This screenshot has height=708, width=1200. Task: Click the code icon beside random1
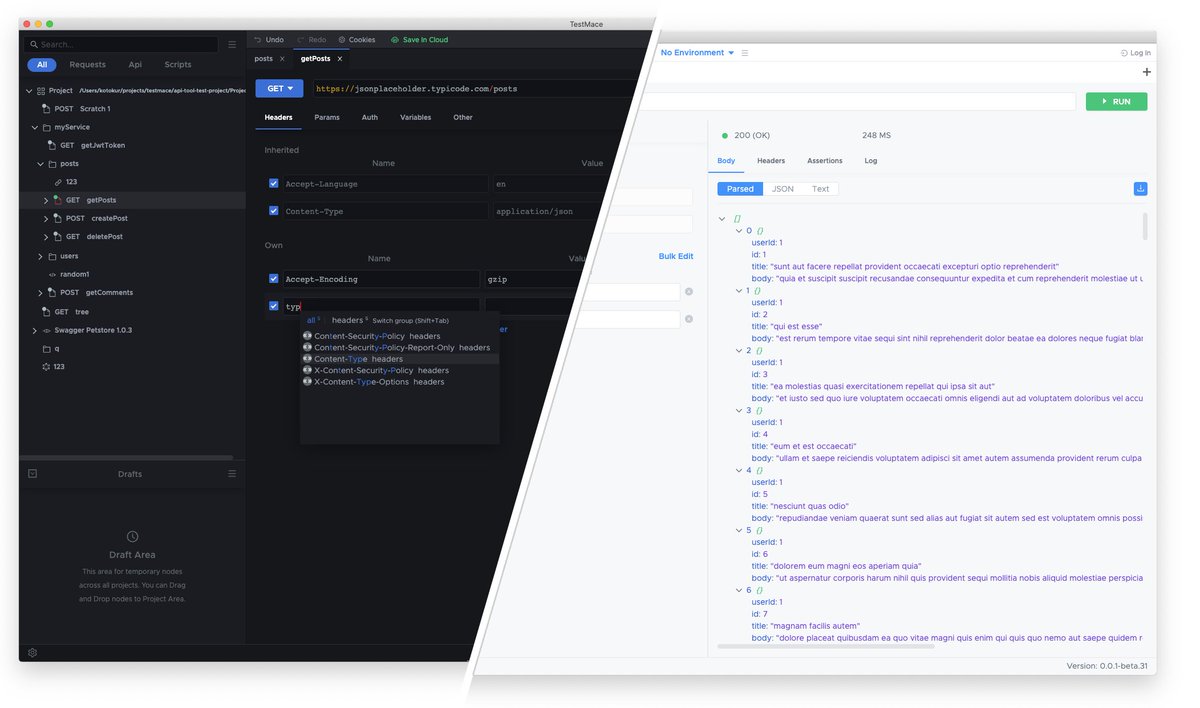tap(52, 274)
